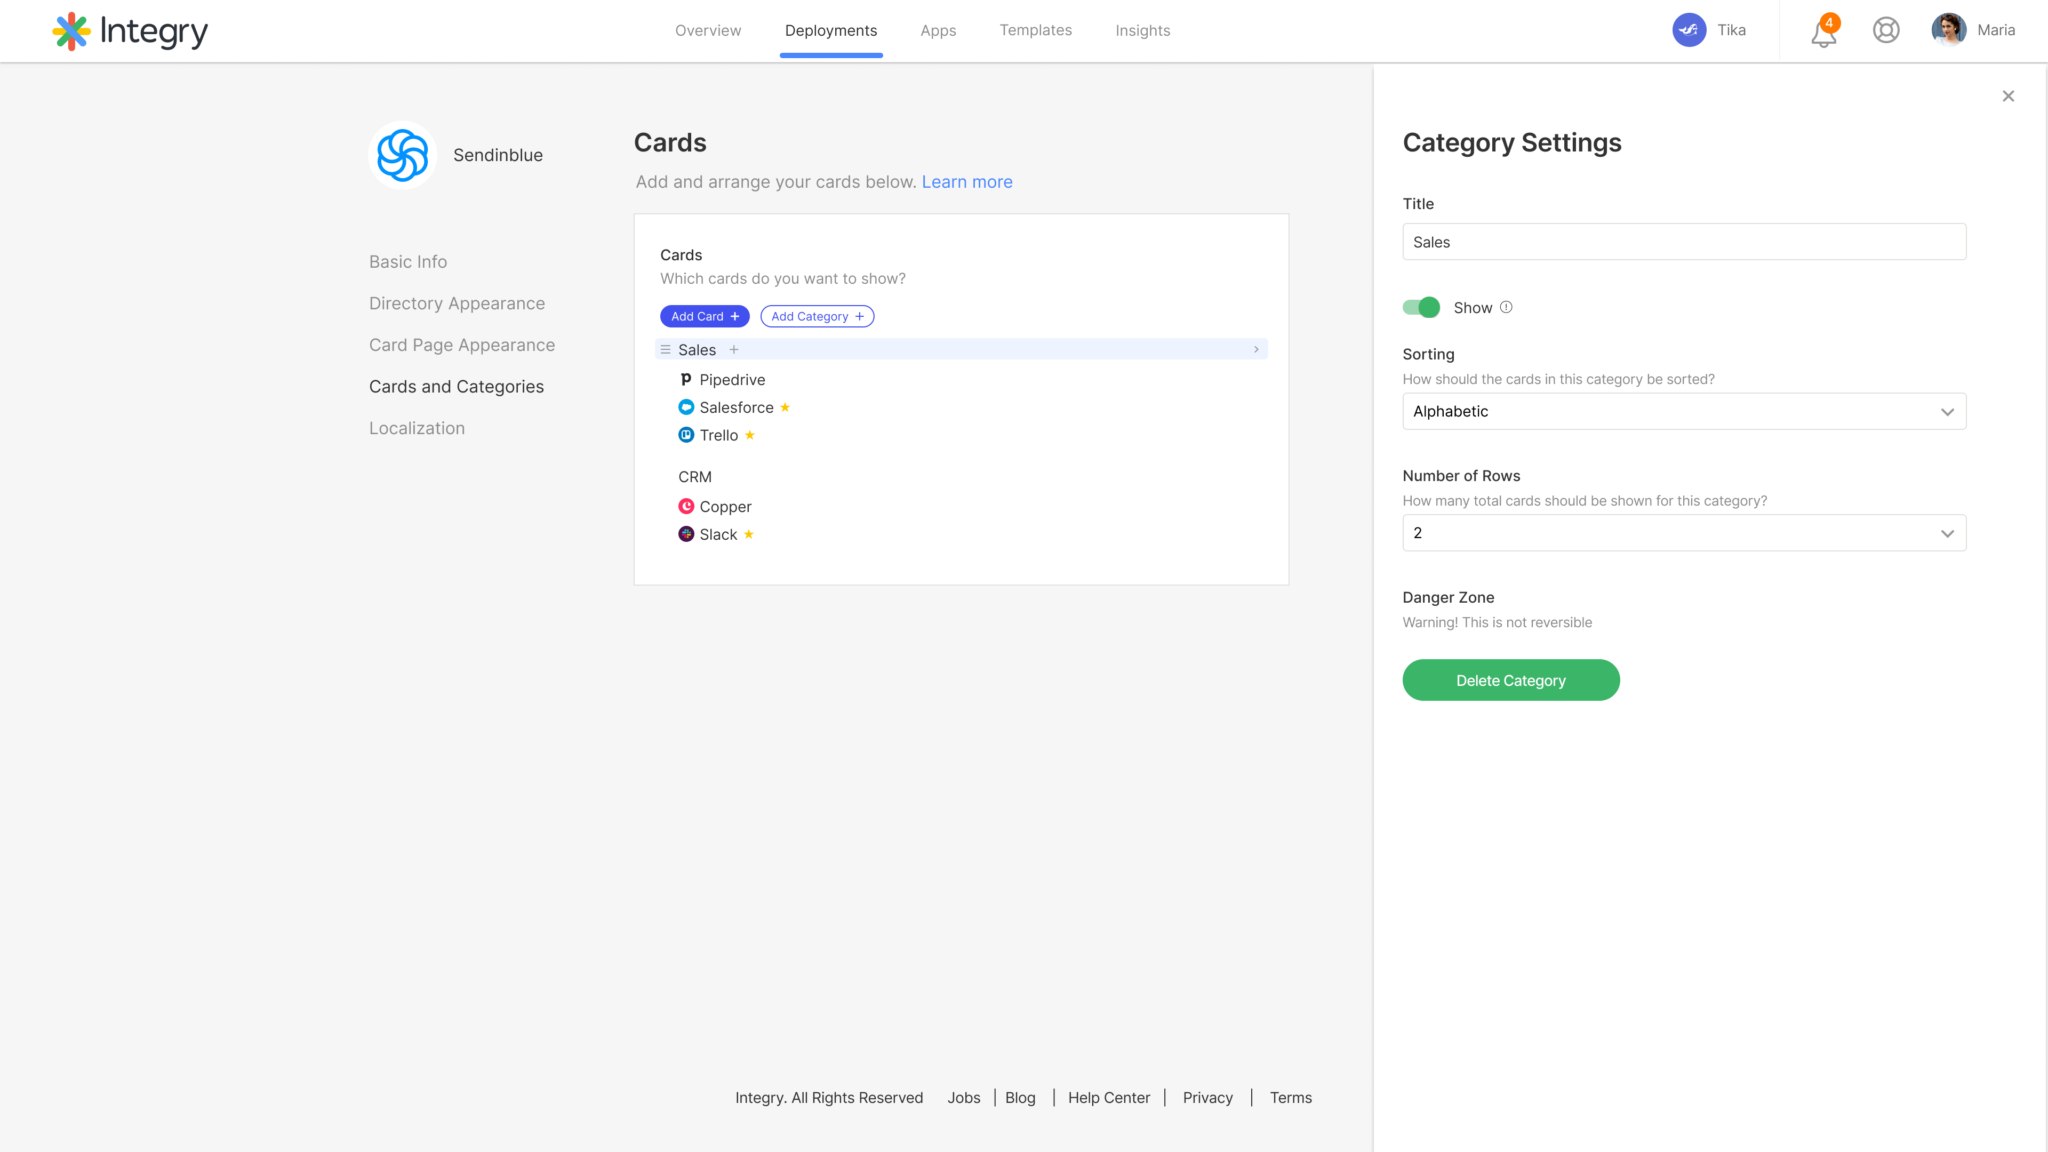The width and height of the screenshot is (2048, 1152).
Task: Click the Sendinblue app logo
Action: tap(403, 155)
